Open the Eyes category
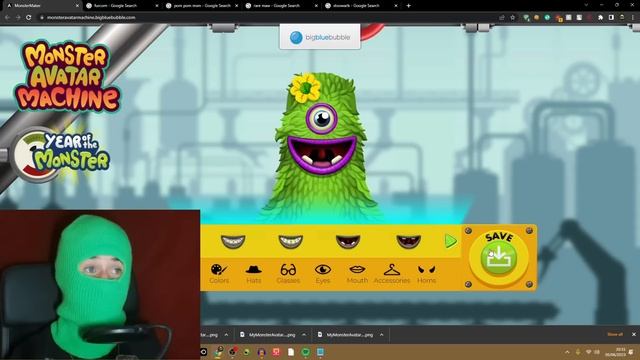 coord(322,273)
